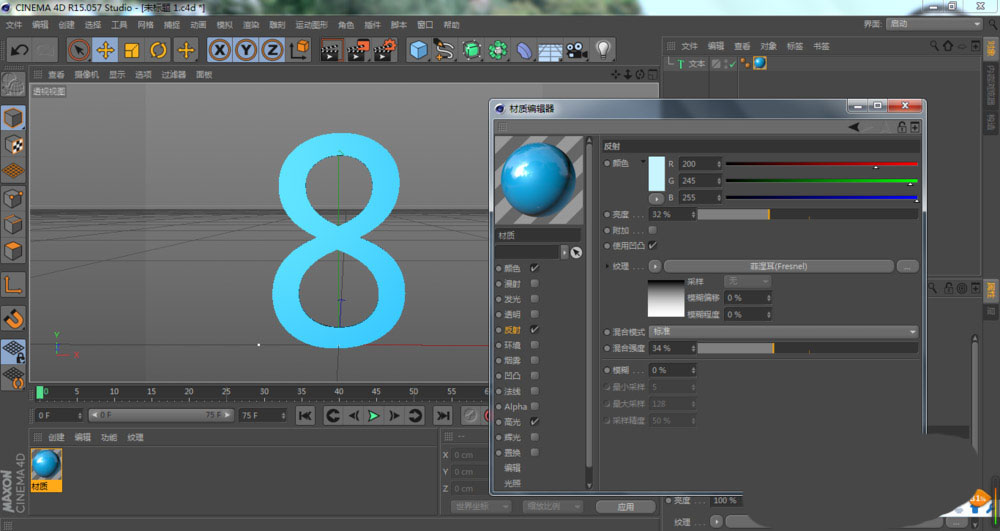Viewport: 1000px width, 531px height.
Task: Go to the end of animation
Action: (x=442, y=416)
